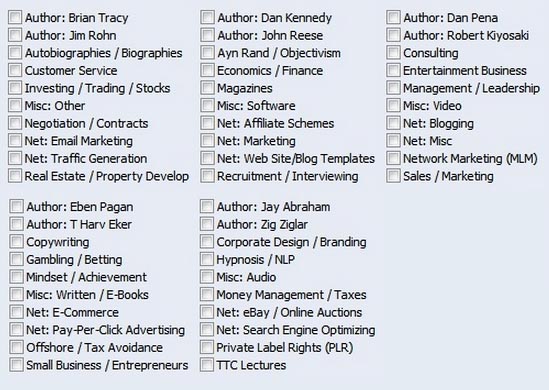Check Real Estate / Property Develop
Viewport: 549px width, 390px height.
pos(15,176)
